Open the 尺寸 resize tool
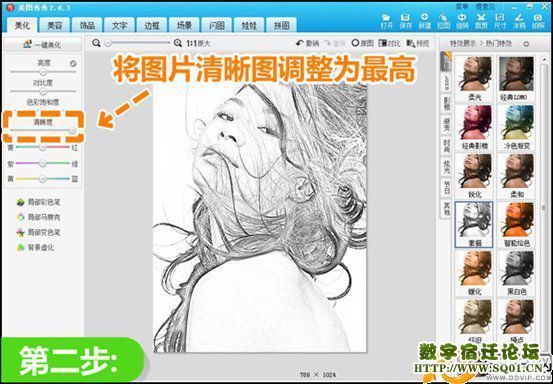This screenshot has height=384, width=553. tap(500, 21)
